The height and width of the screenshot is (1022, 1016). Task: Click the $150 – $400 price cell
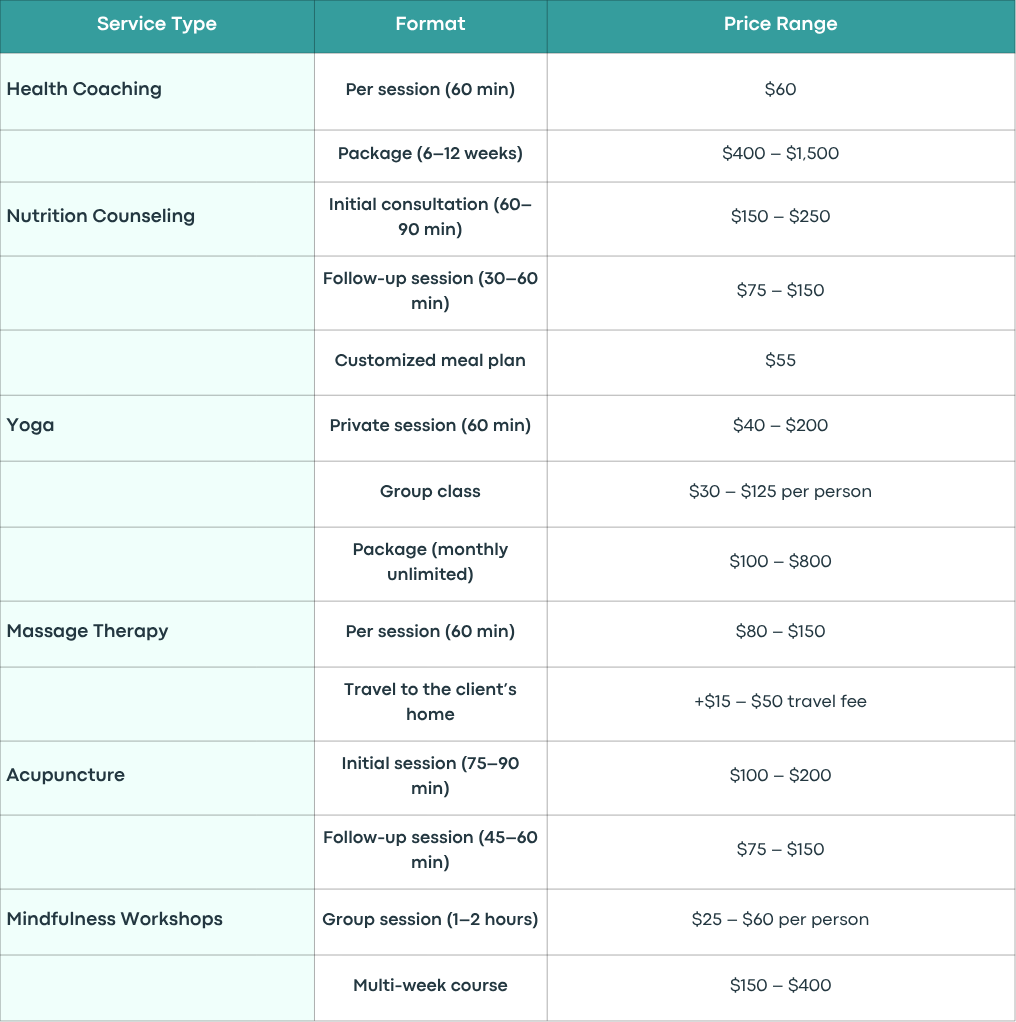tap(781, 987)
